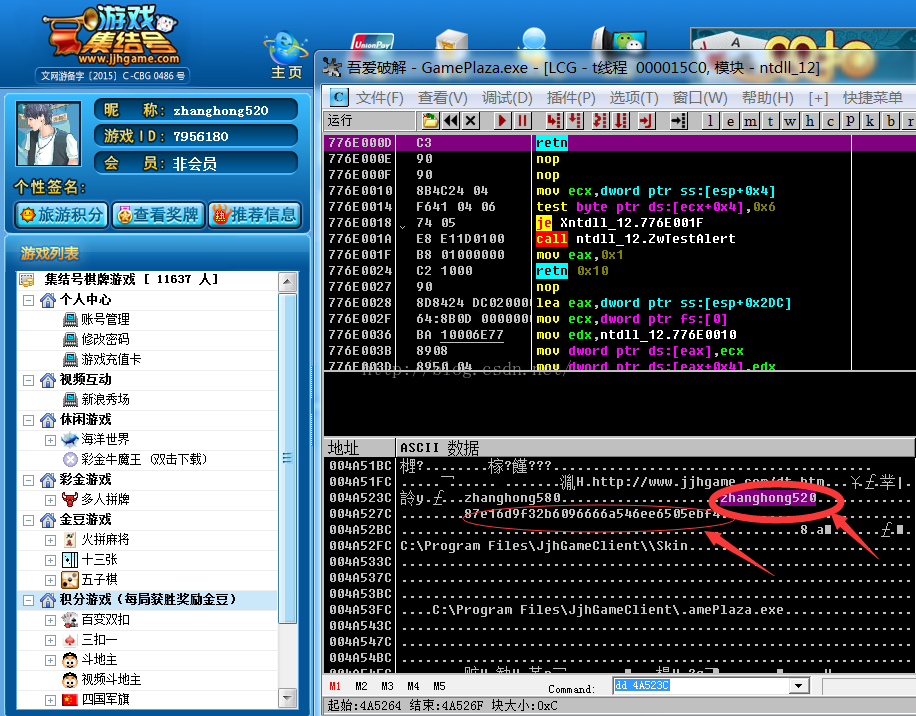Show windows list with the 'w' button
This screenshot has width=916, height=716.
[790, 121]
